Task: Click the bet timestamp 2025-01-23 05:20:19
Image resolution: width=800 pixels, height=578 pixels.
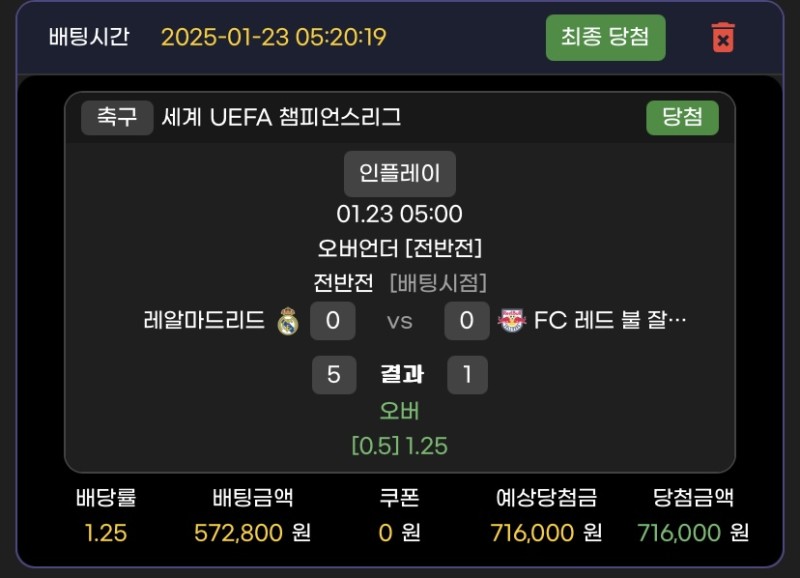Action: [x=273, y=37]
